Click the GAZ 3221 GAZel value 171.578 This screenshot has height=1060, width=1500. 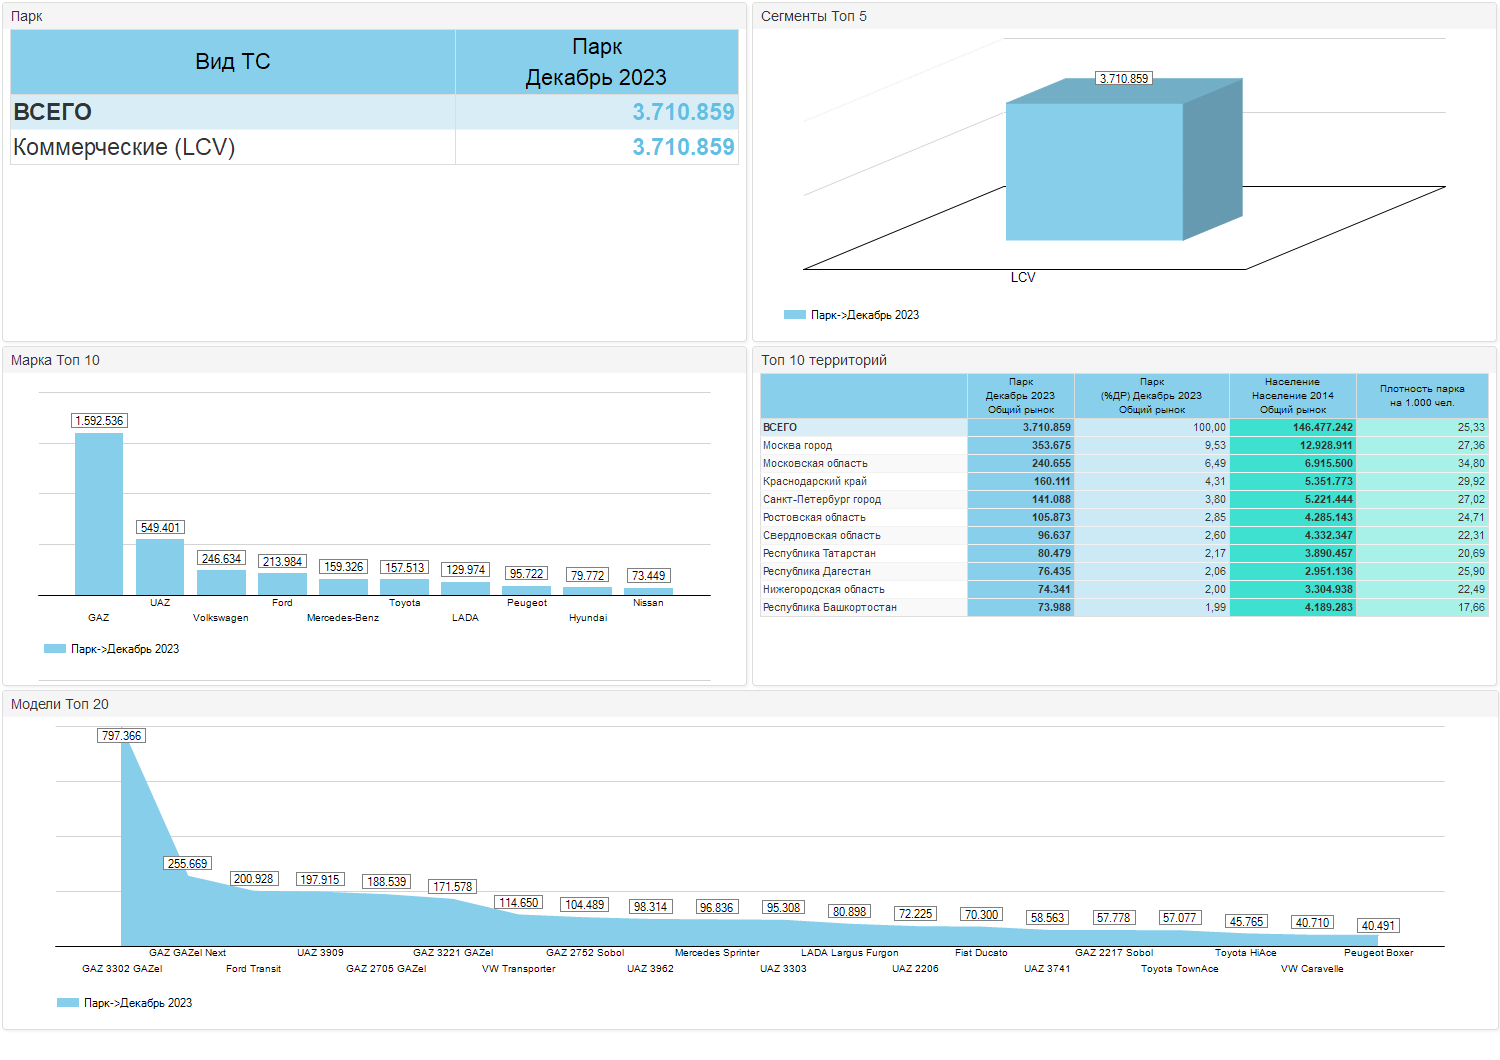point(452,887)
